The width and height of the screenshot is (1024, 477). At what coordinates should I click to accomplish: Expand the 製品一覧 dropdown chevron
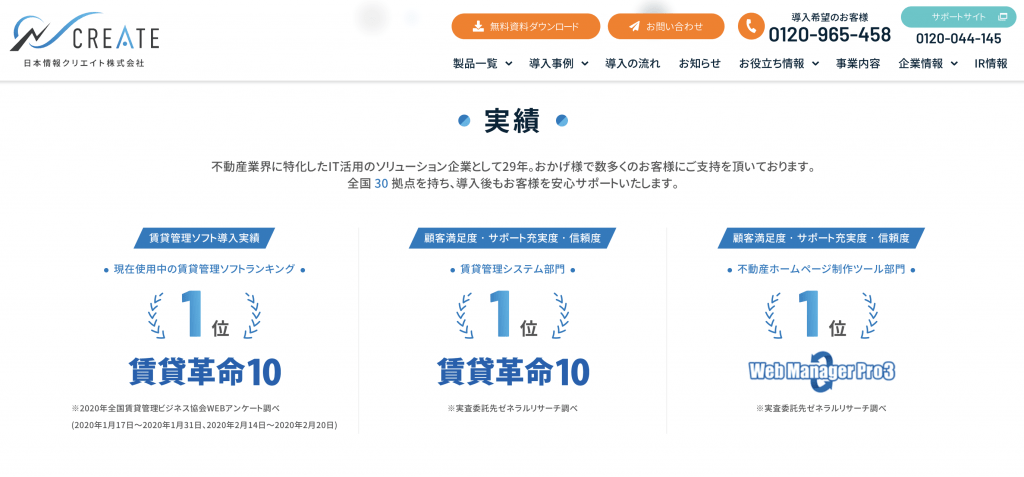(x=509, y=63)
